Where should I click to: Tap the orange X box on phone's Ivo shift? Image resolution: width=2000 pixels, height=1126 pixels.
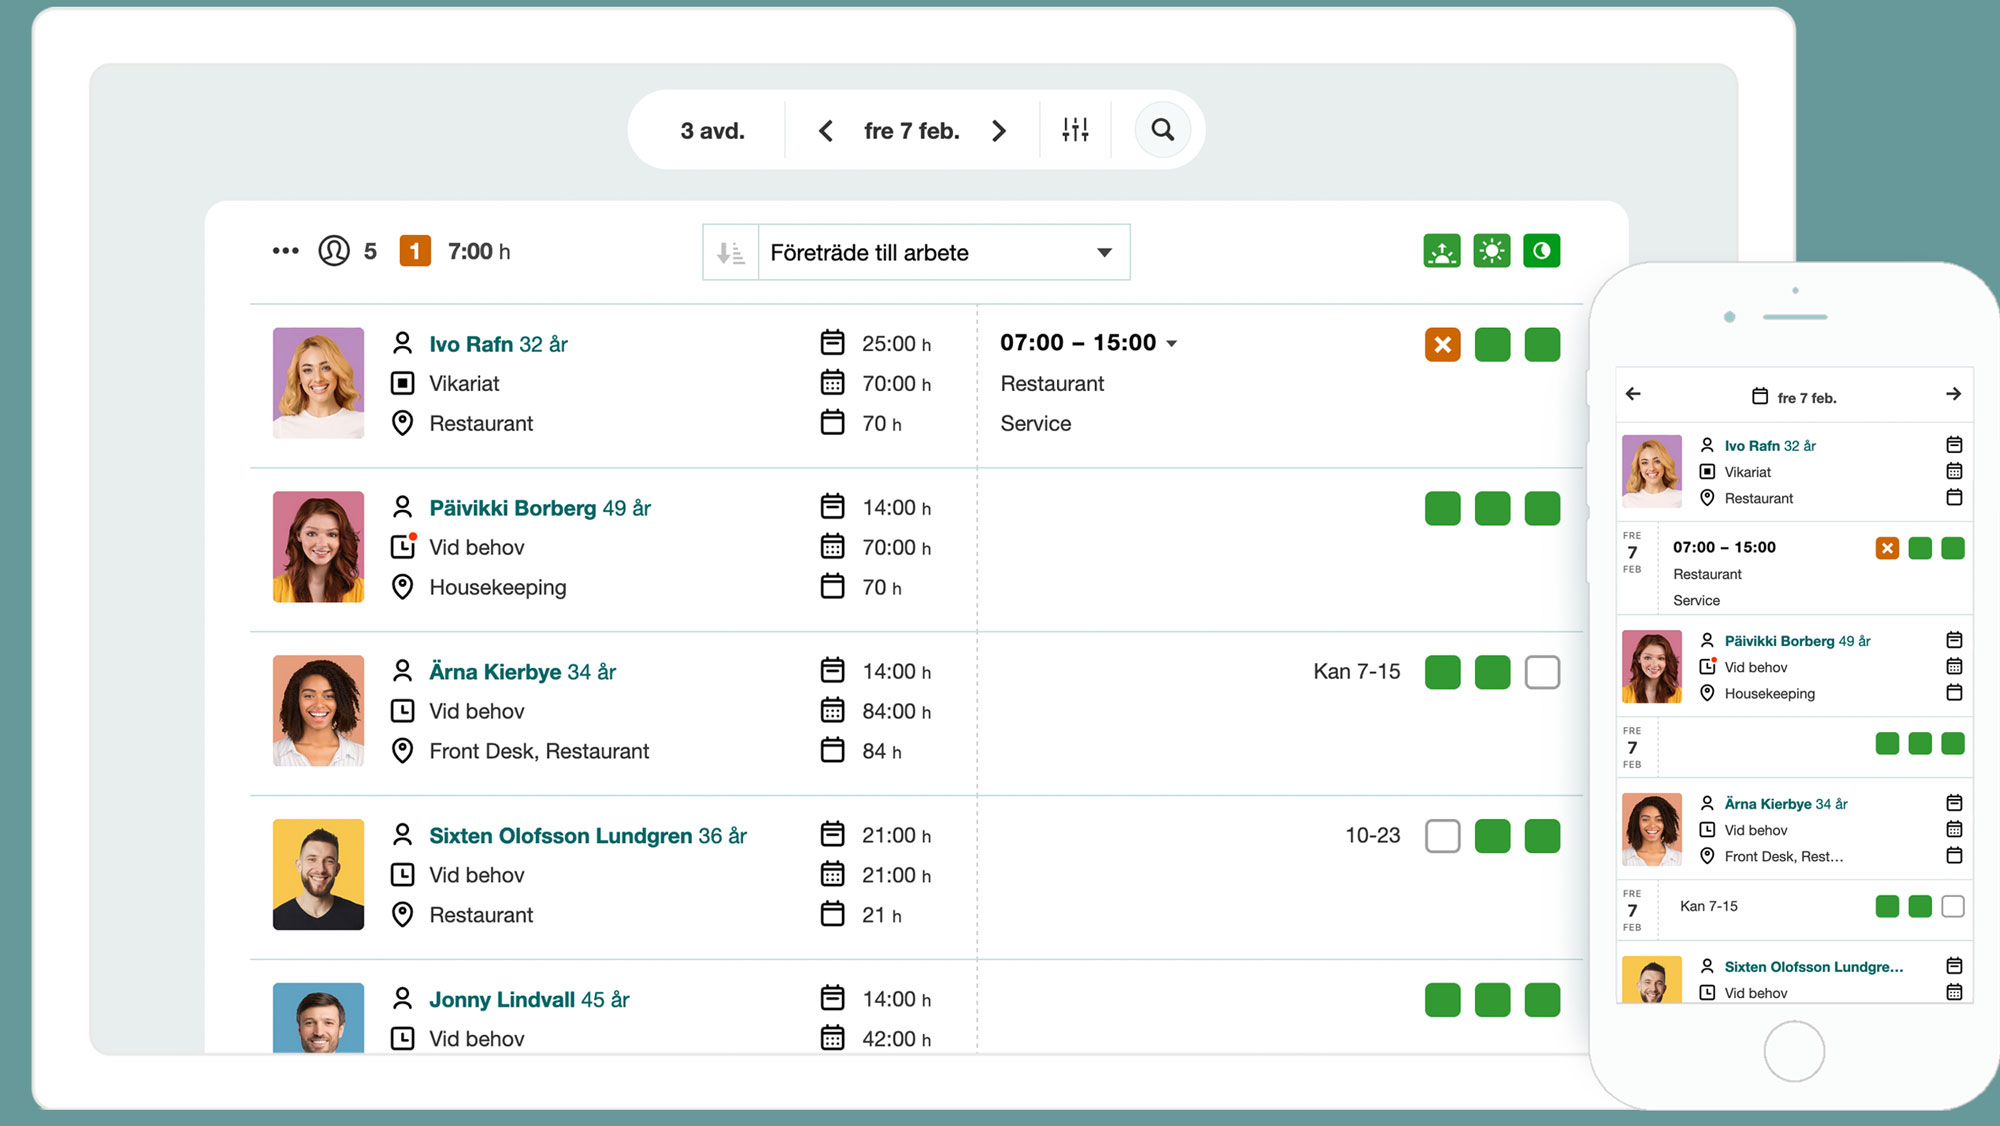pyautogui.click(x=1887, y=548)
